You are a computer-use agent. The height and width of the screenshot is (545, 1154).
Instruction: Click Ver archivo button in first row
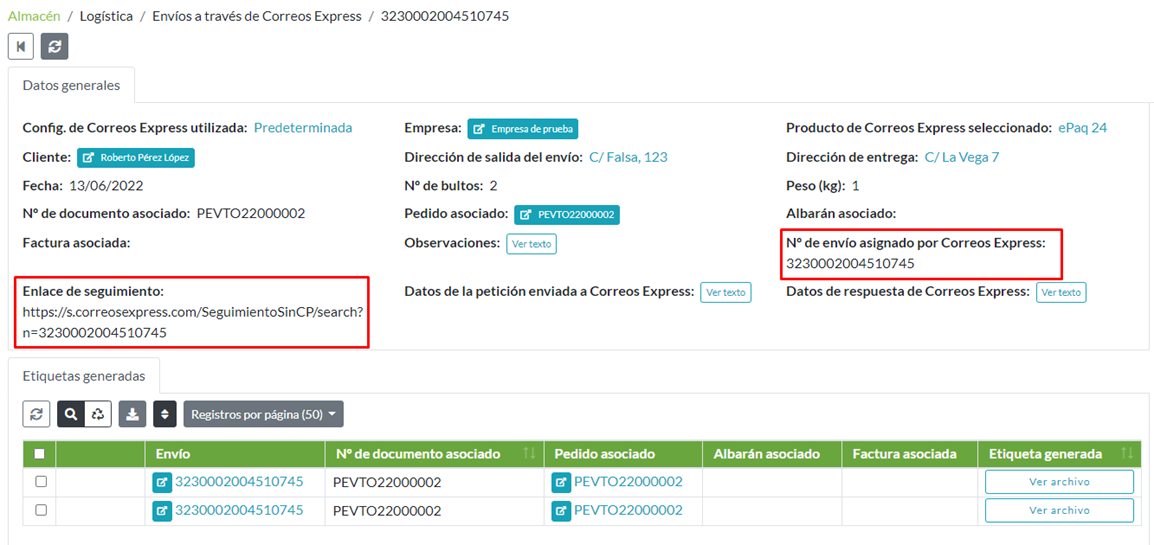pyautogui.click(x=1059, y=482)
